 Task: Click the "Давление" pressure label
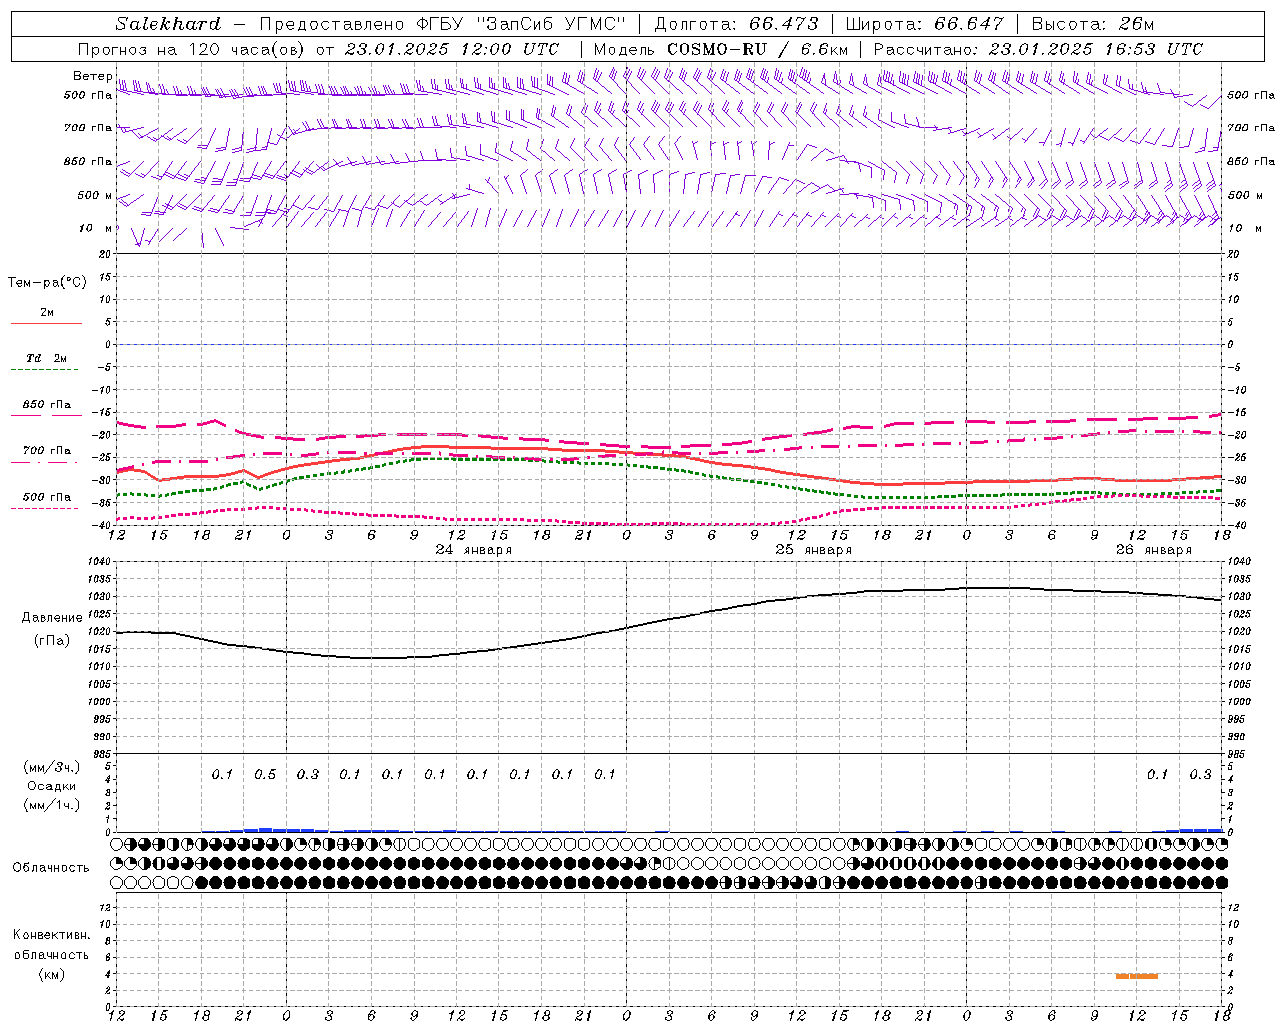[52, 618]
